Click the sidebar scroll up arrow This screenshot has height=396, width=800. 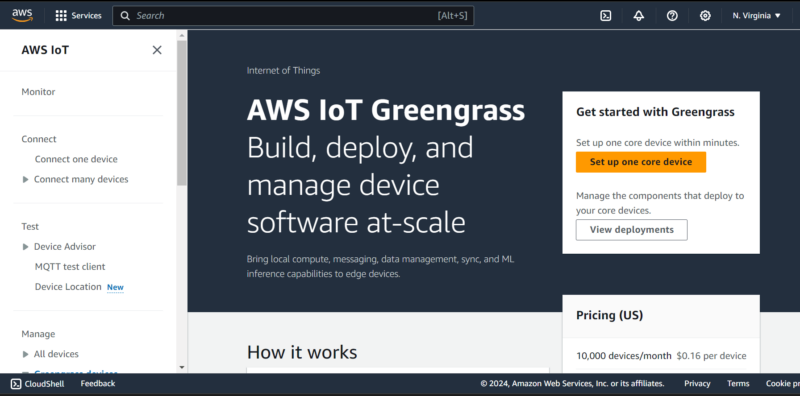pyautogui.click(x=182, y=35)
